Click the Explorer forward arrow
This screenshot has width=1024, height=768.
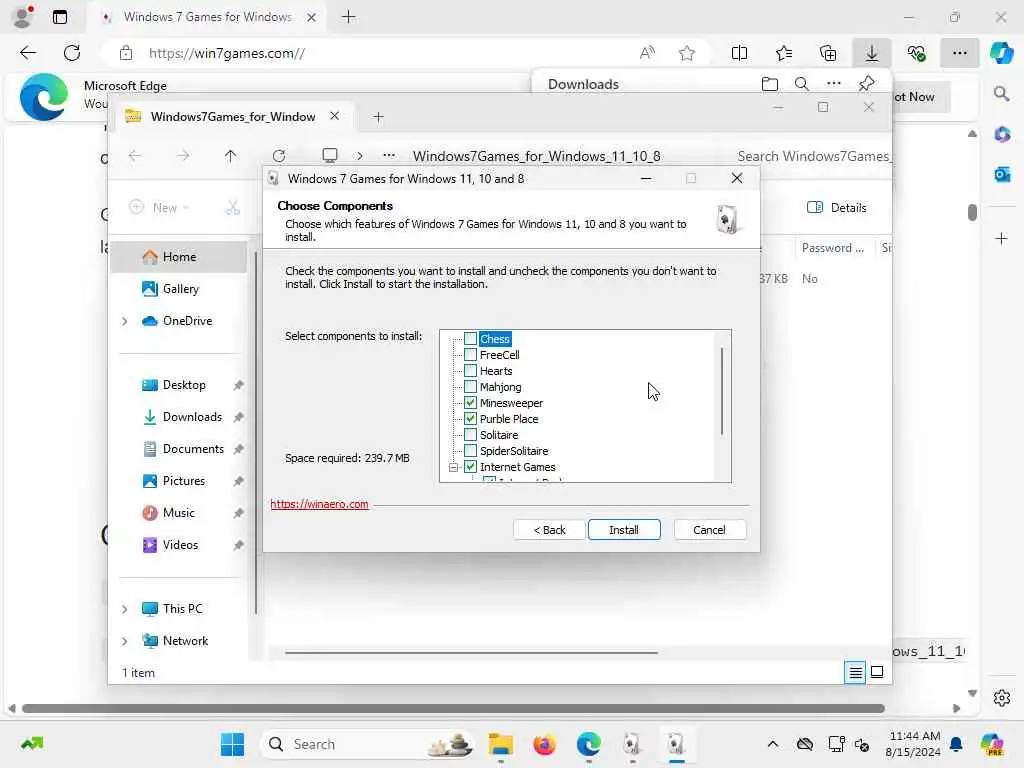tap(183, 156)
